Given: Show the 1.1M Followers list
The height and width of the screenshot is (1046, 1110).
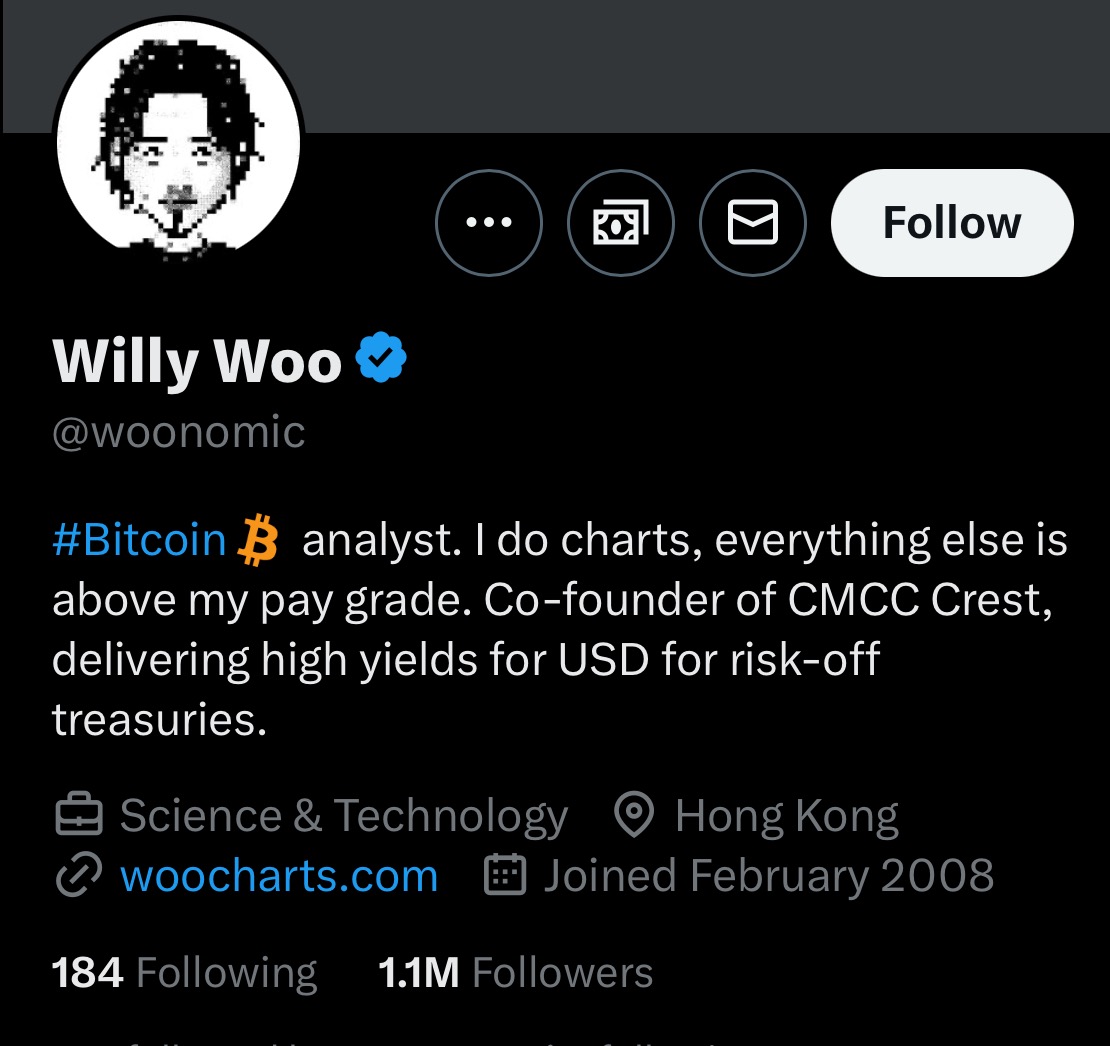Looking at the screenshot, I should coord(515,972).
